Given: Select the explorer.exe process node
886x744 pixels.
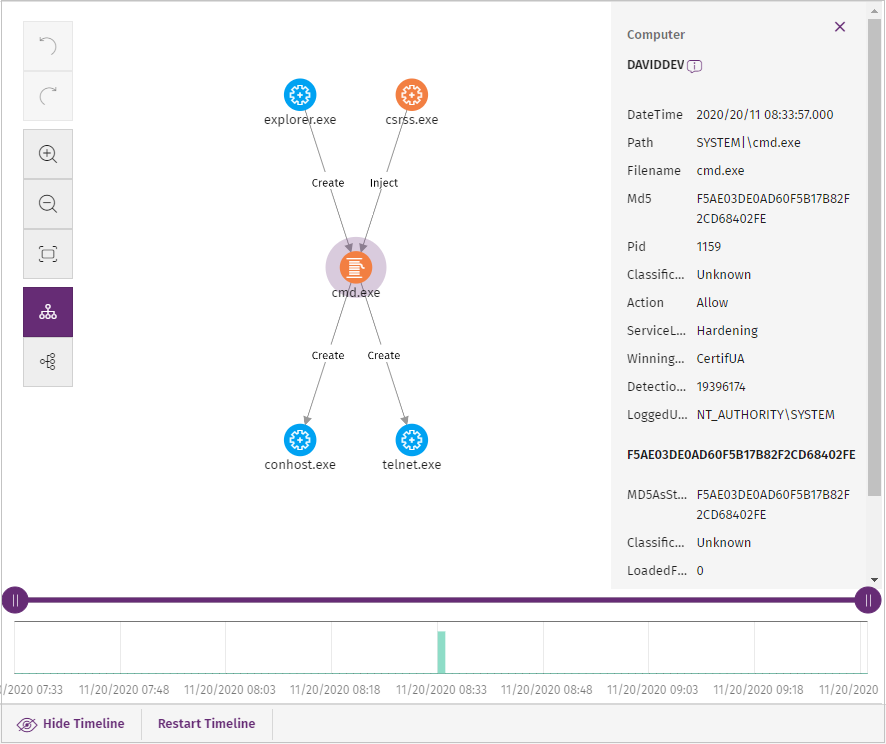Looking at the screenshot, I should (300, 95).
